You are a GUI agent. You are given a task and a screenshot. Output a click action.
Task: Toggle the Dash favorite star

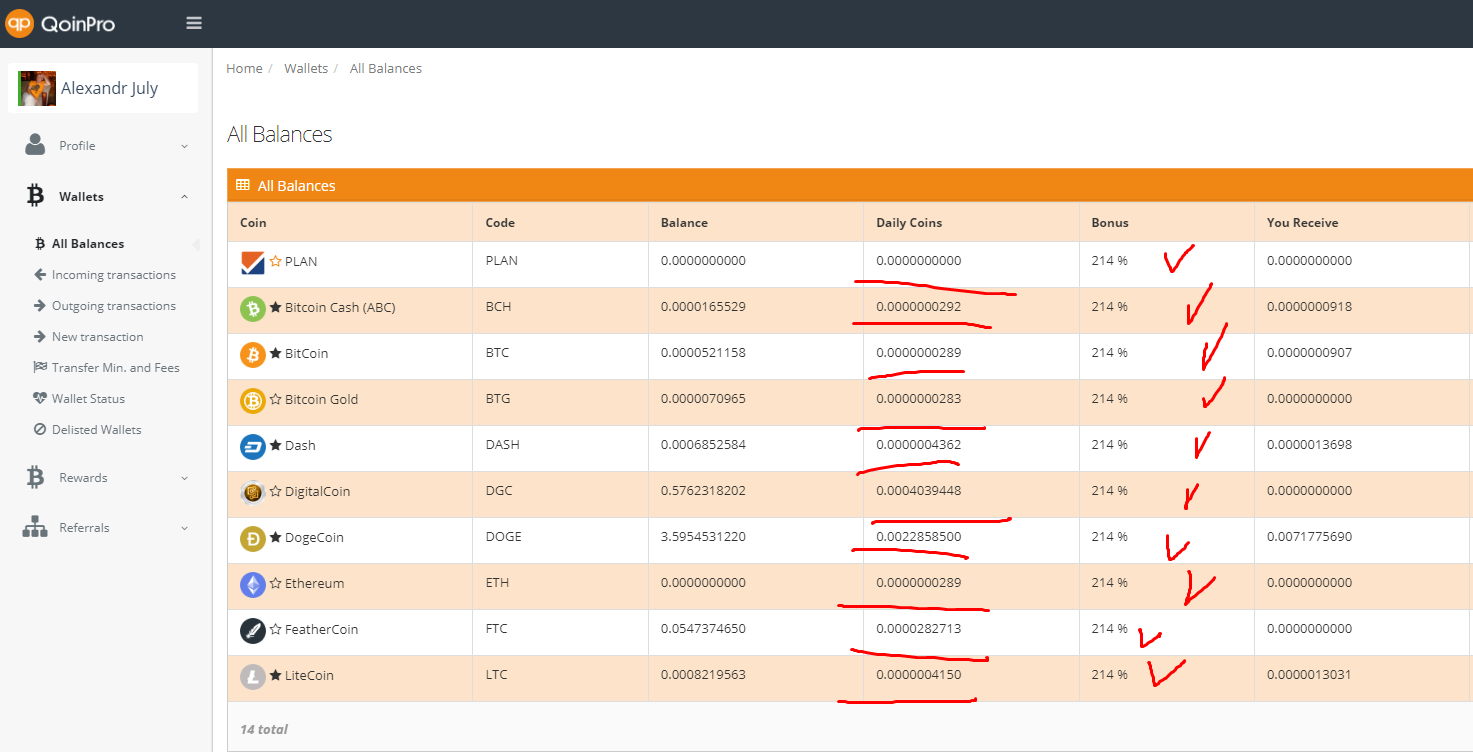tap(275, 445)
